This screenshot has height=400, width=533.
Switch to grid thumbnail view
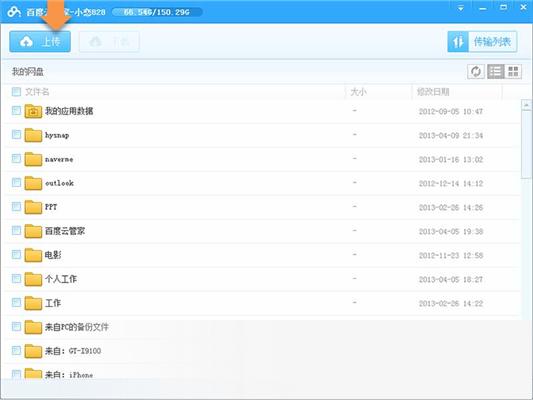pos(513,71)
